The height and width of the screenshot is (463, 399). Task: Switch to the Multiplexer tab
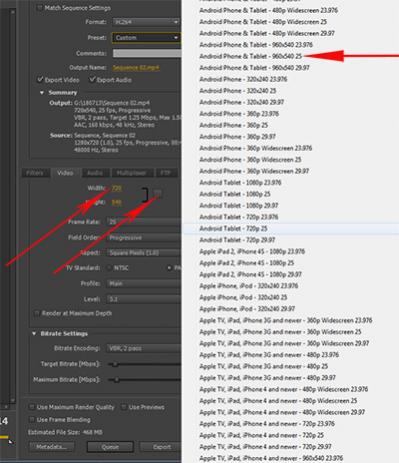tap(131, 173)
